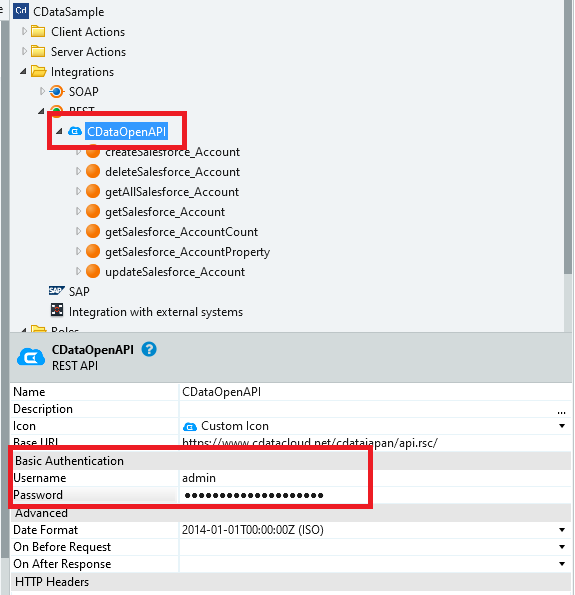The image size is (575, 595).
Task: Expand the deleteSalesforce_Account method
Action: click(78, 171)
